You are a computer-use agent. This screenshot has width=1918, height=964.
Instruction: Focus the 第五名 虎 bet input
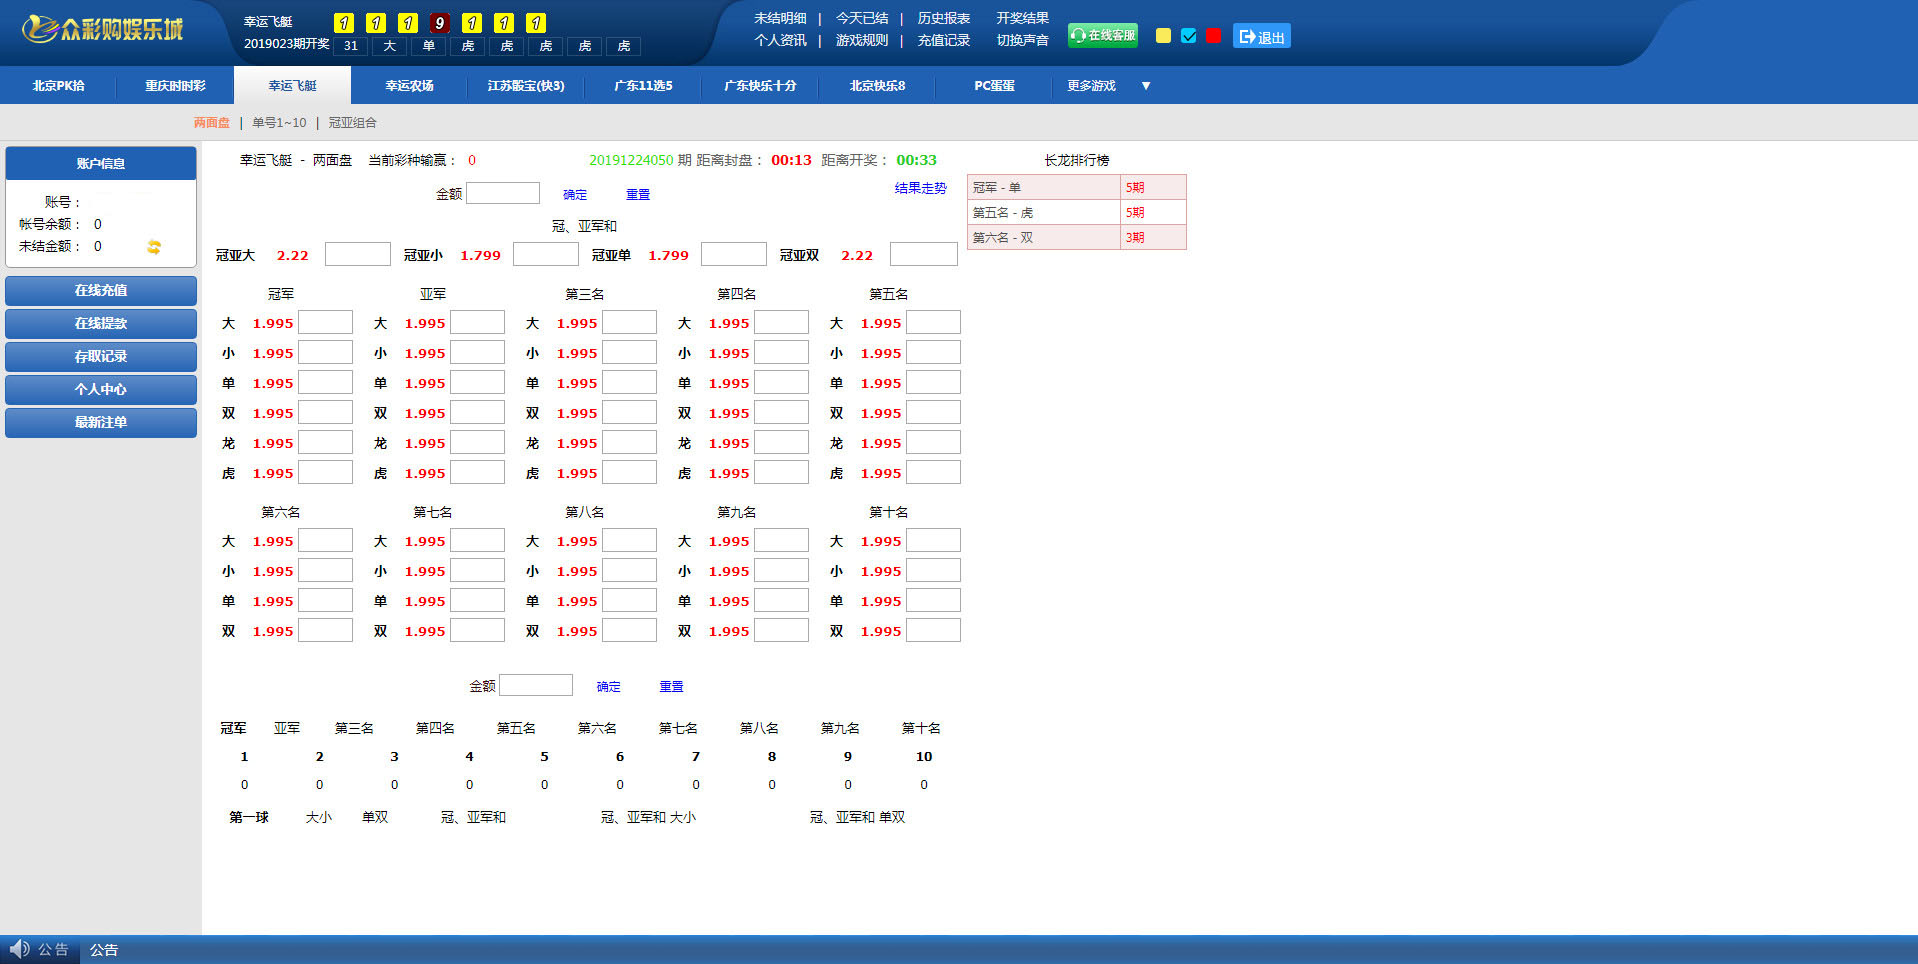point(934,472)
